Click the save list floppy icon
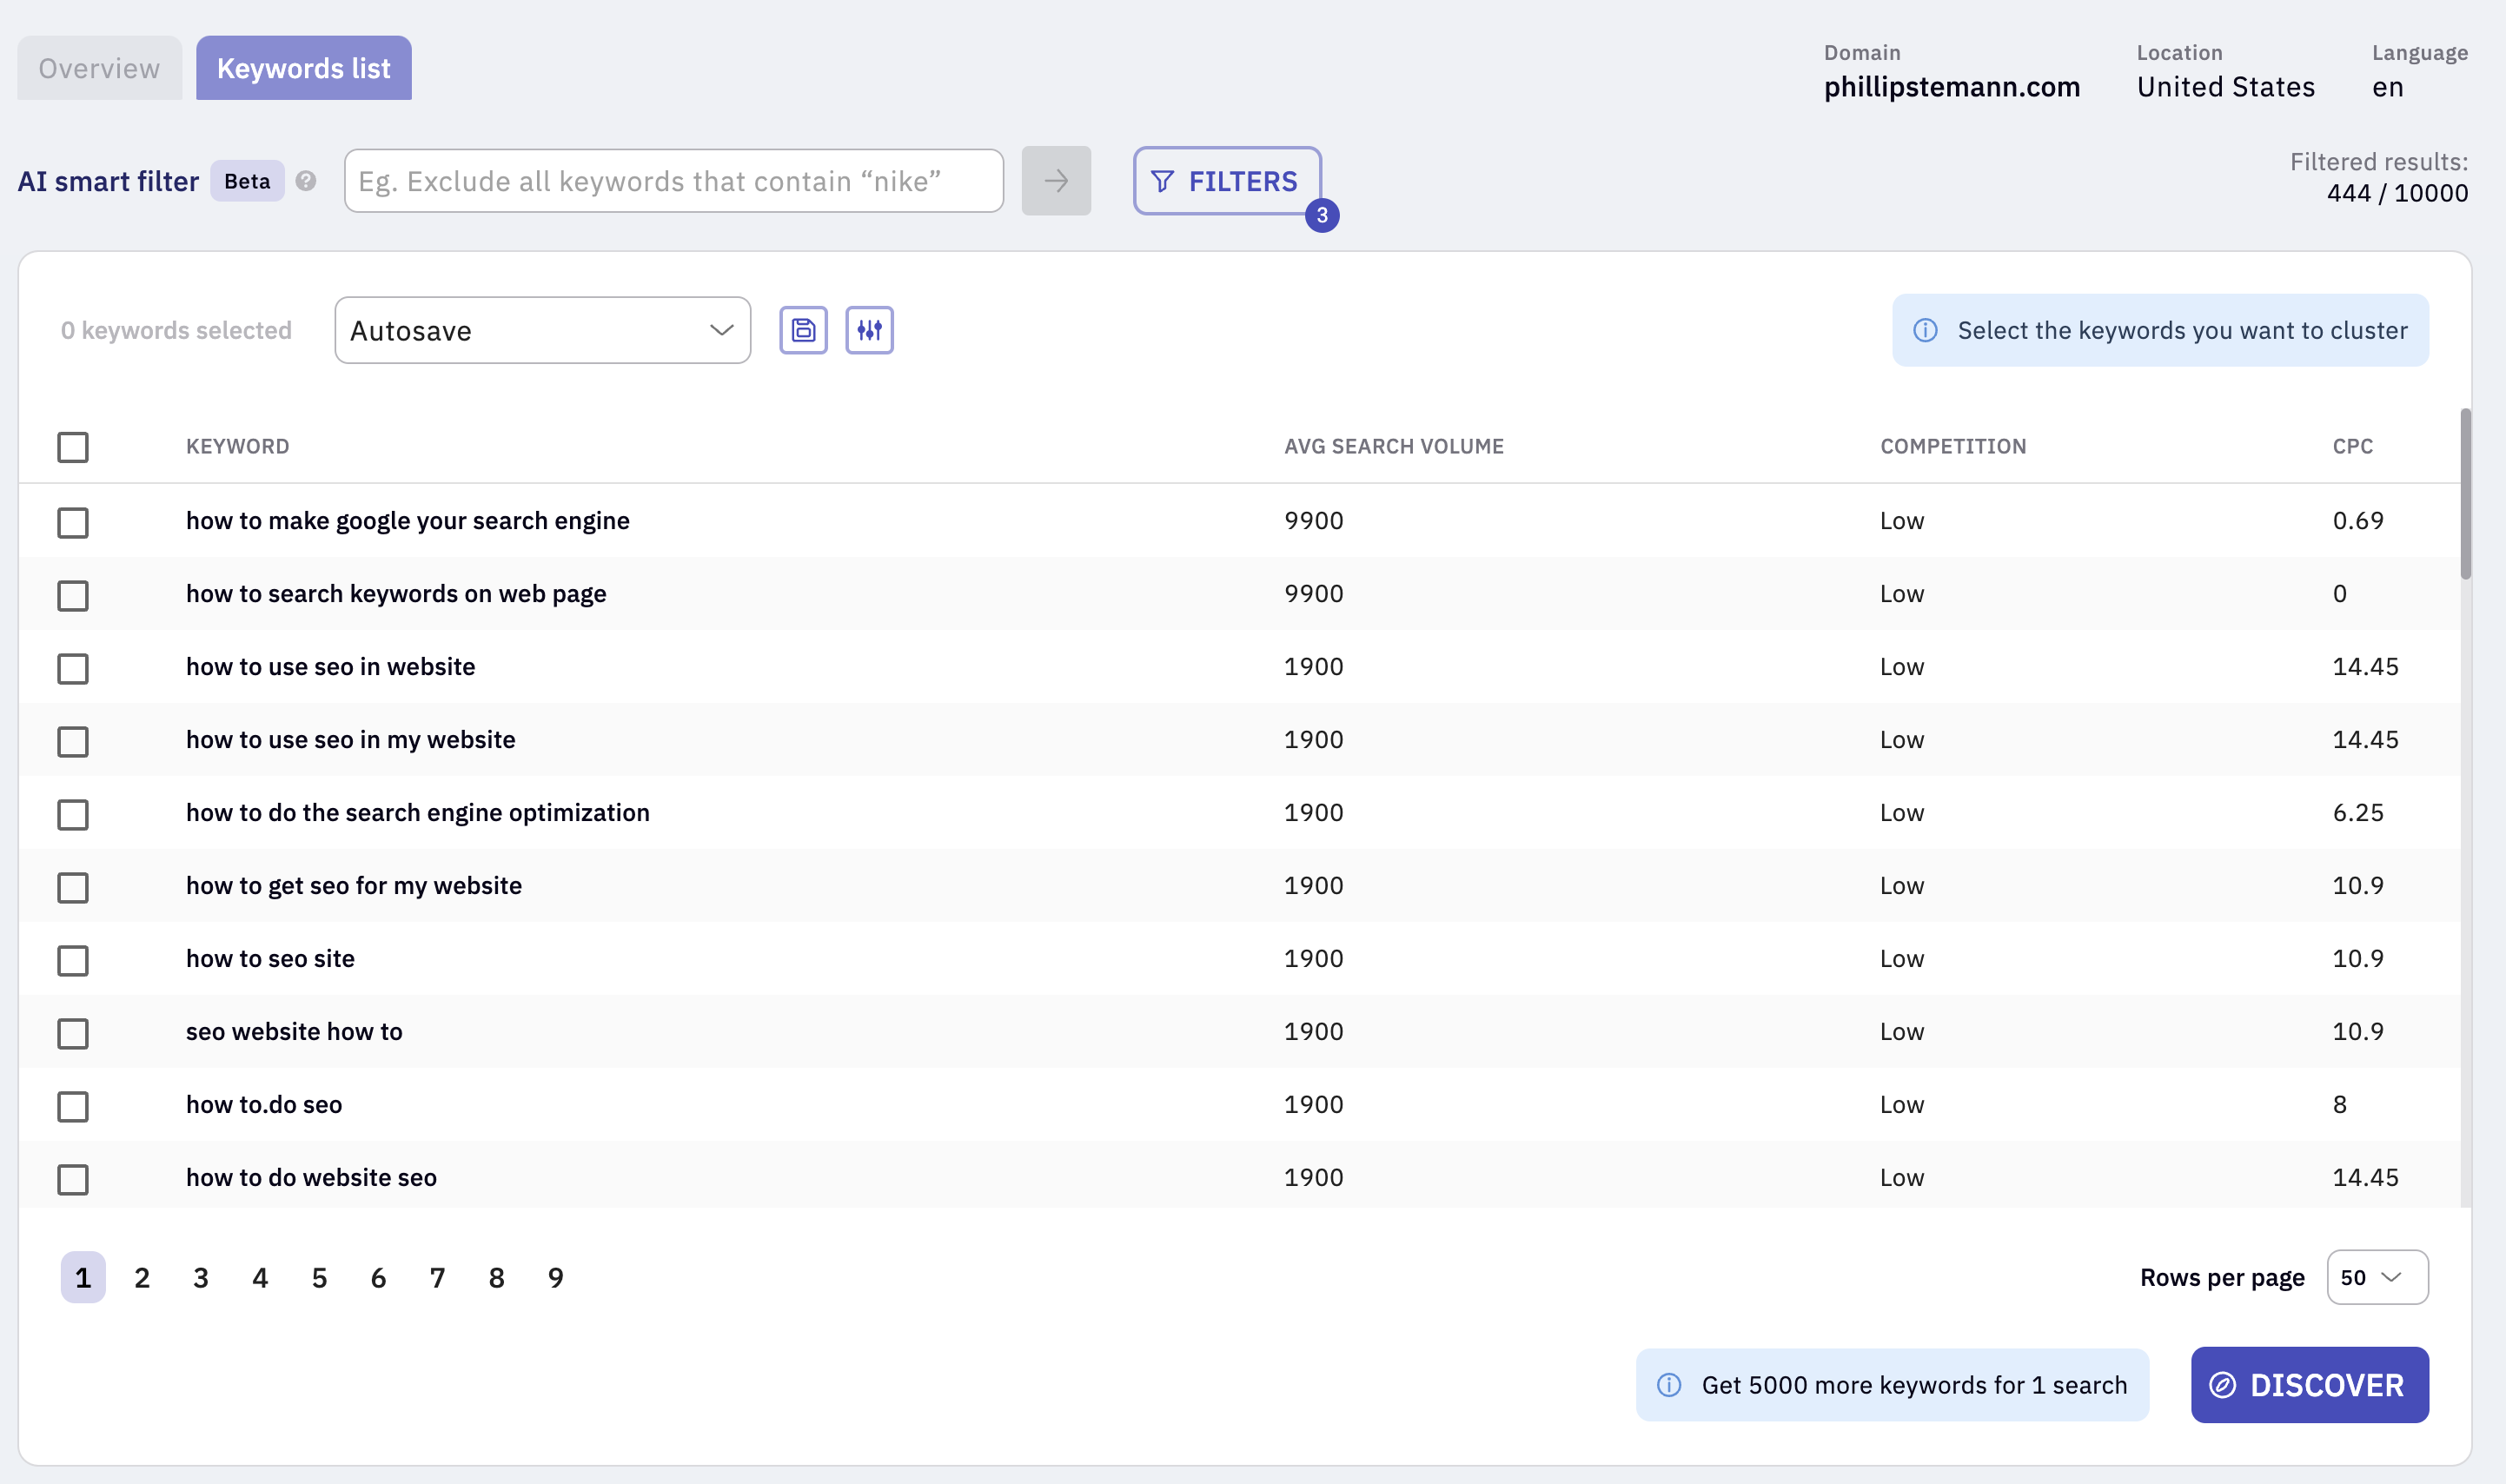This screenshot has height=1484, width=2506. pos(803,330)
